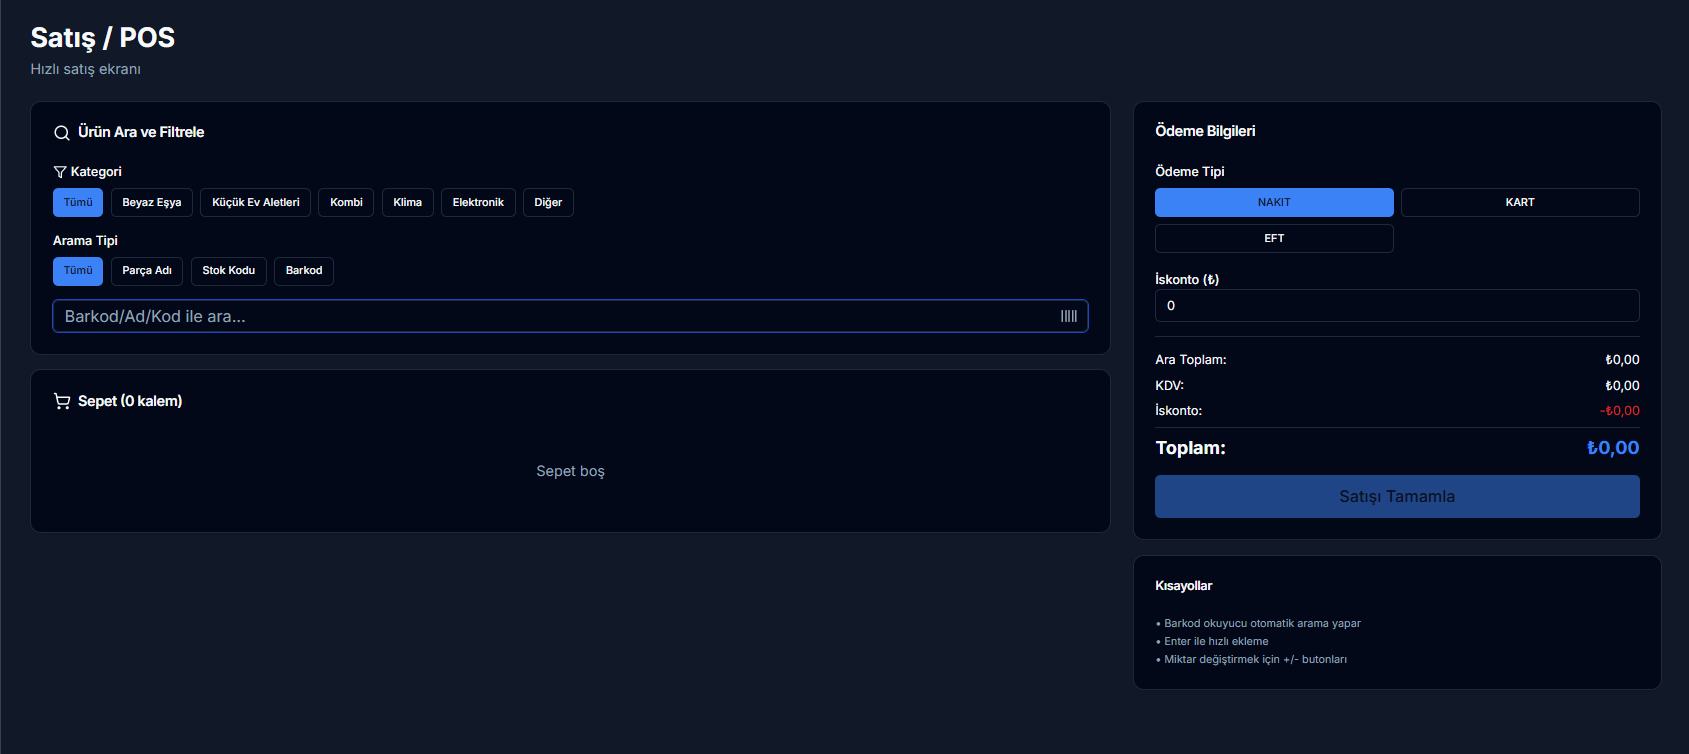The image size is (1689, 754).
Task: Click the Sepet boş message
Action: [x=570, y=471]
